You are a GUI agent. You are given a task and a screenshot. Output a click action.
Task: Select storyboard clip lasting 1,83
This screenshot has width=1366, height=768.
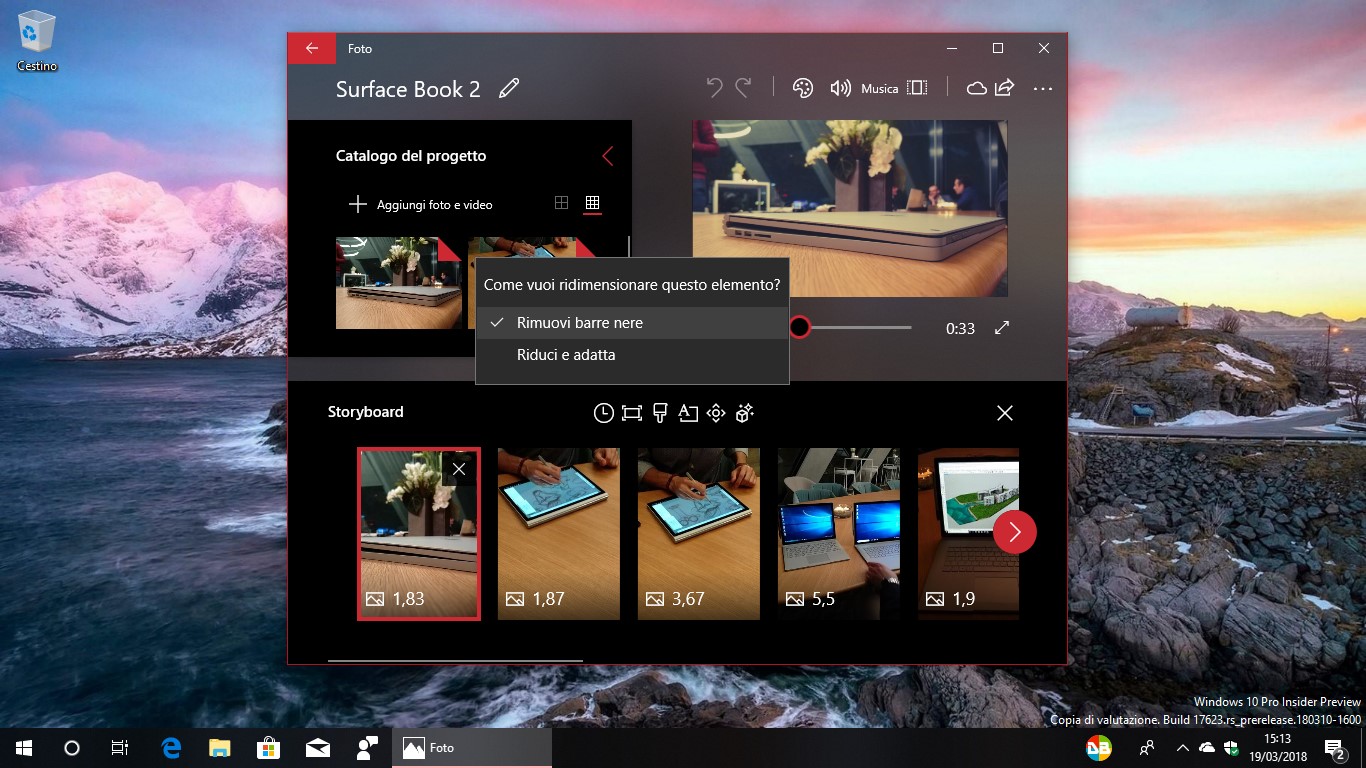pos(419,534)
